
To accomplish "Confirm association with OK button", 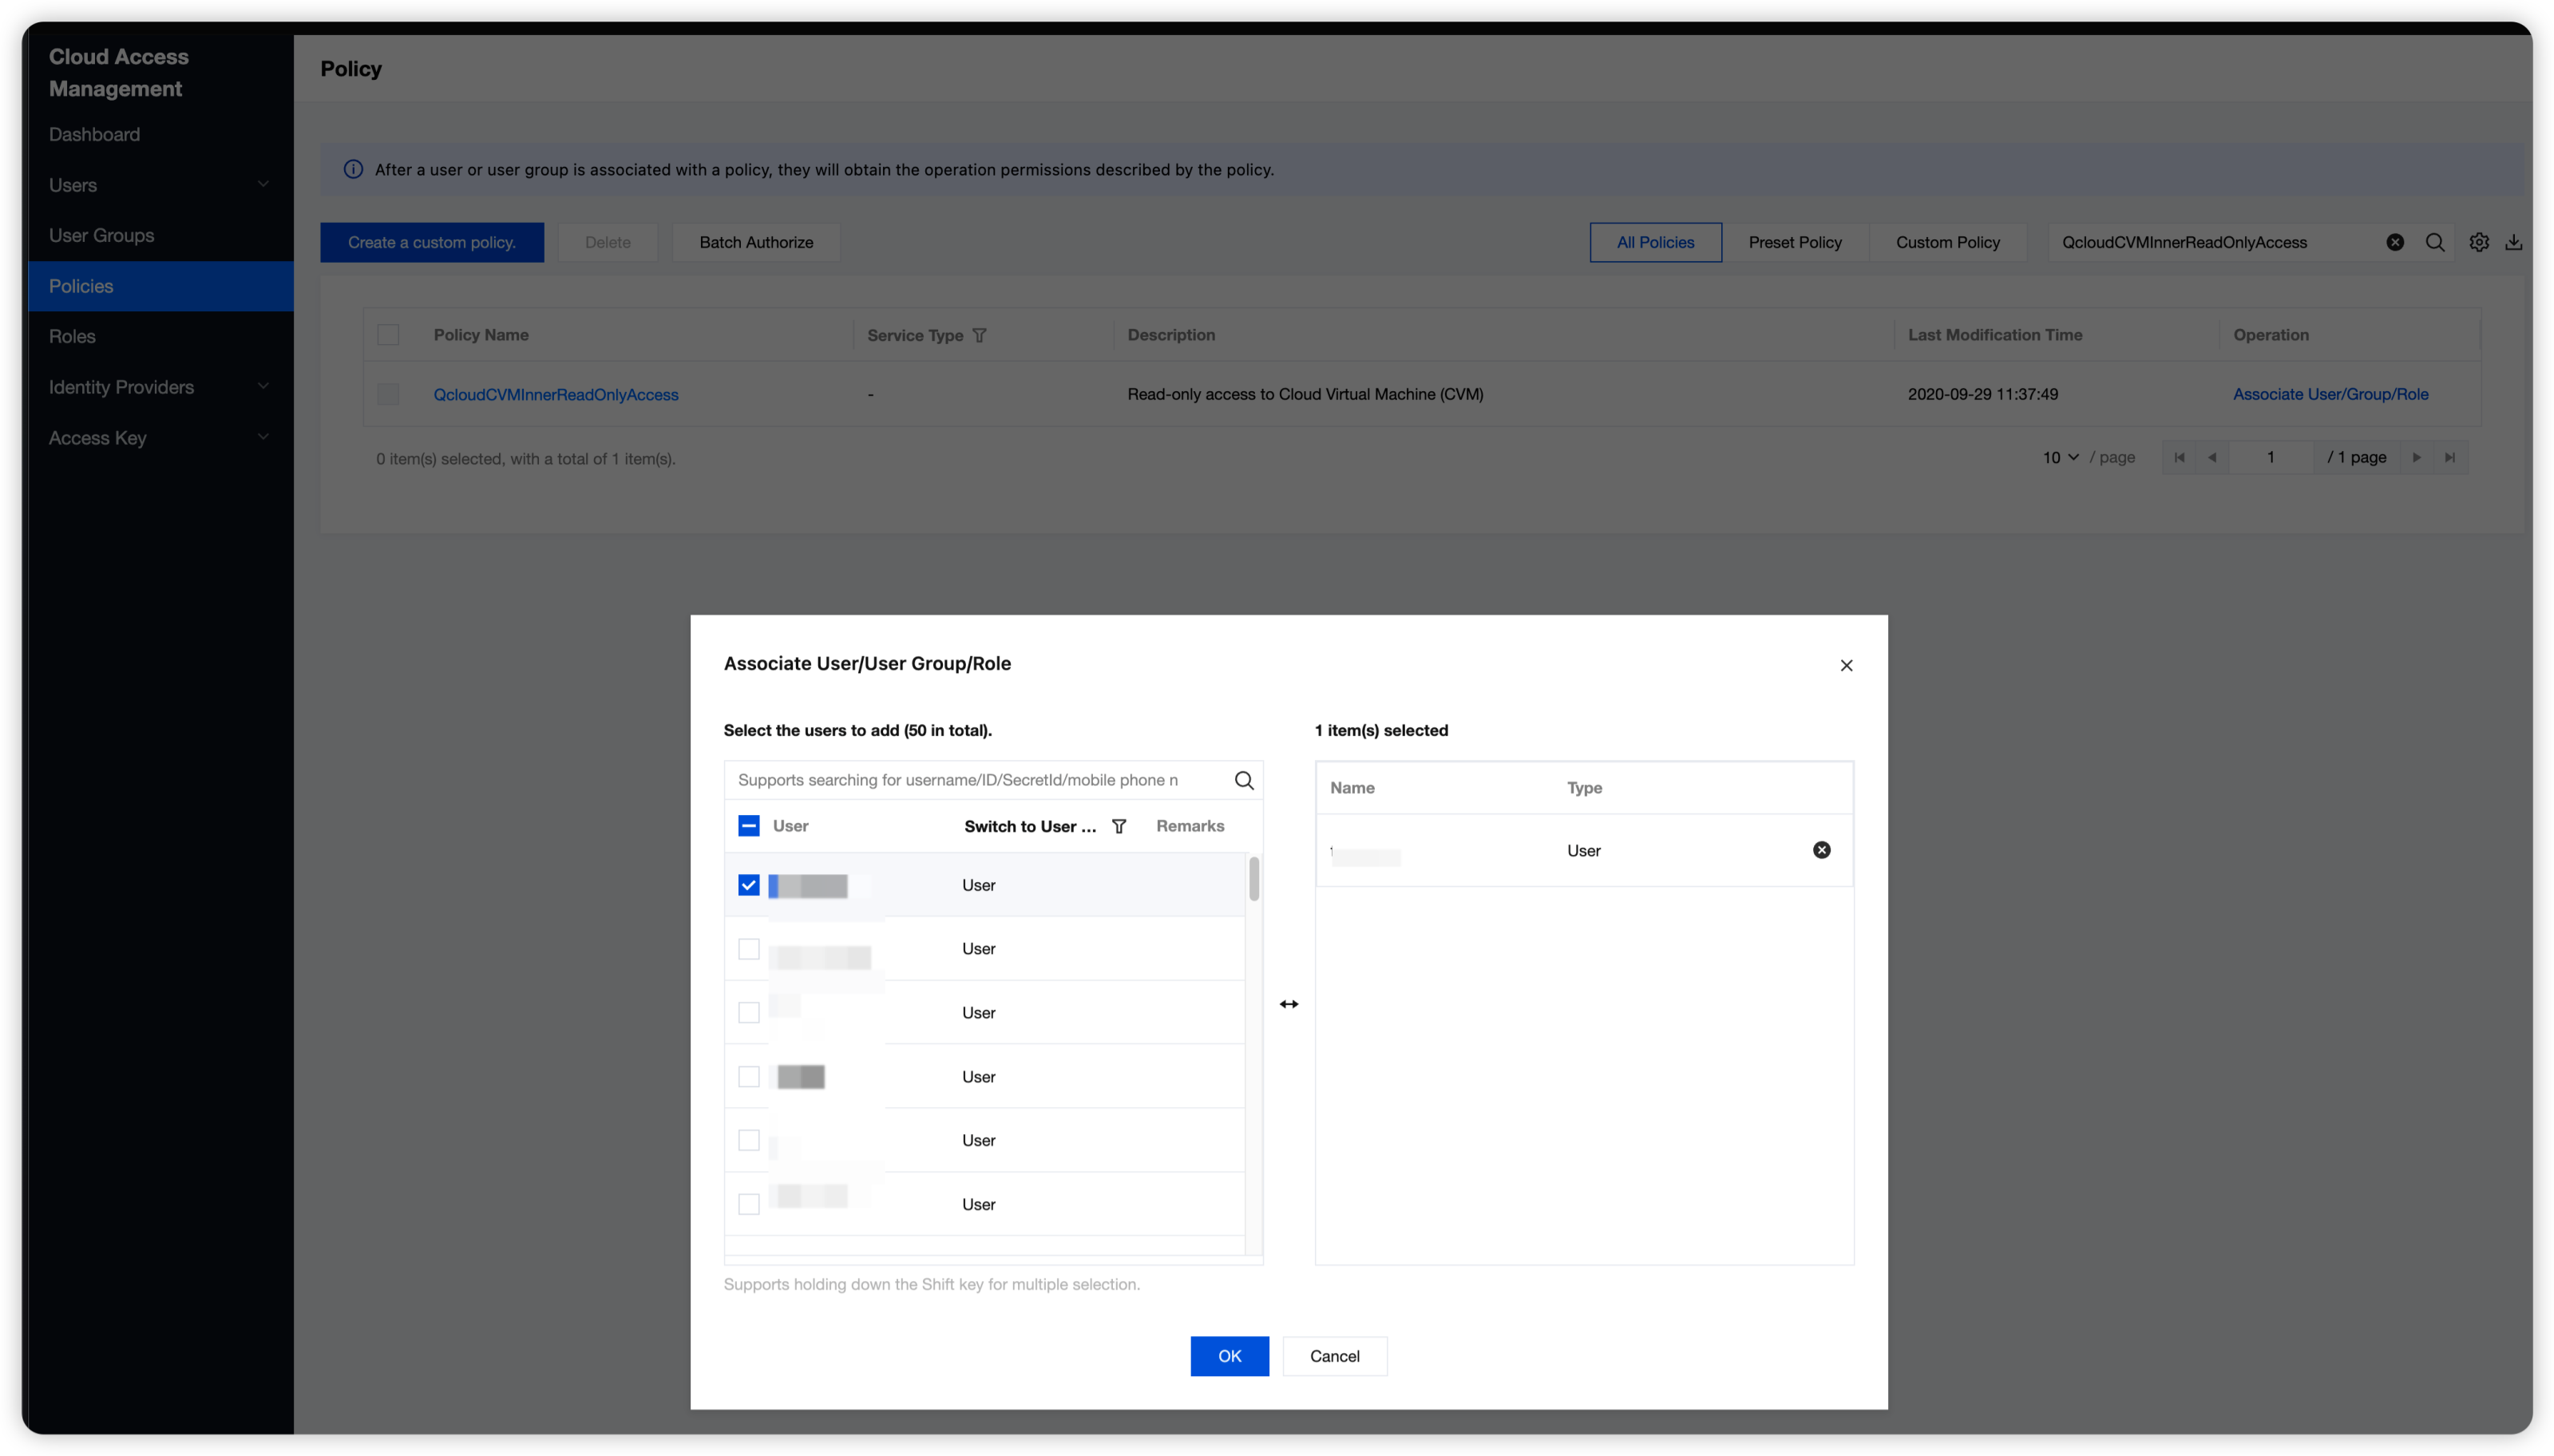I will click(x=1229, y=1356).
